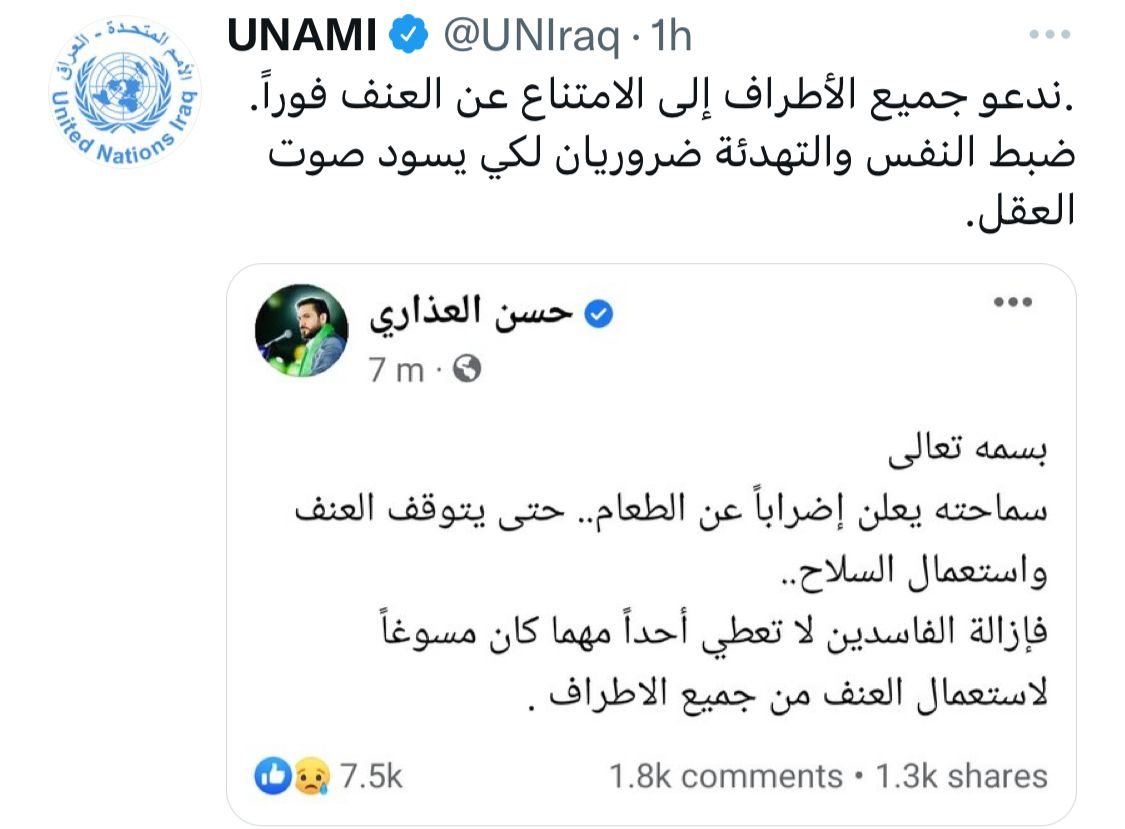Click the globe public audience icon
The width and height of the screenshot is (1125, 829).
click(x=467, y=370)
